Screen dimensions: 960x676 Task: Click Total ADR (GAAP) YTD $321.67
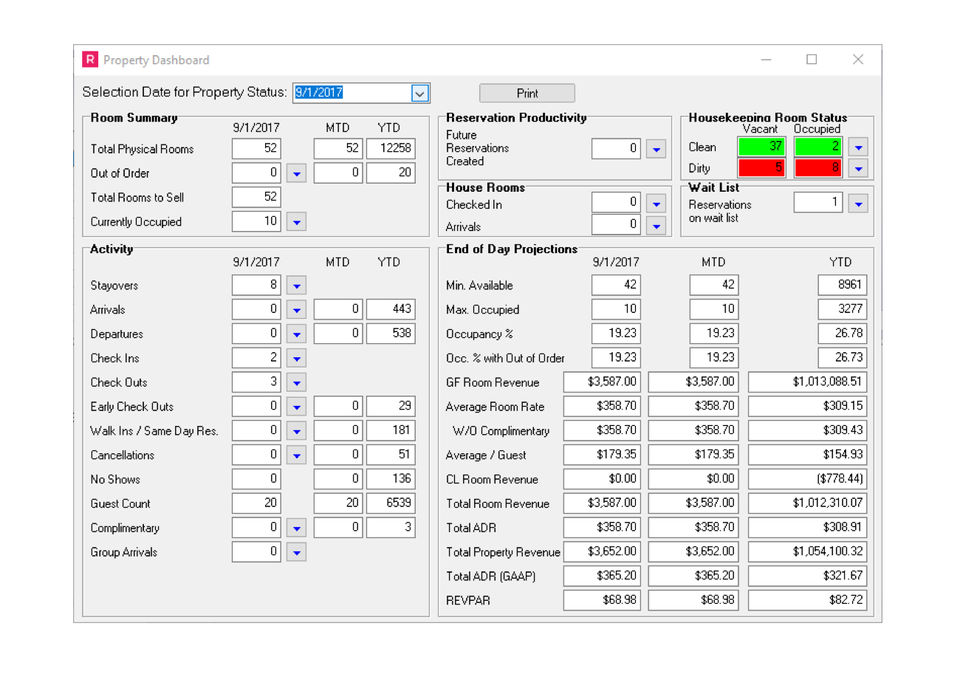pyautogui.click(x=807, y=576)
